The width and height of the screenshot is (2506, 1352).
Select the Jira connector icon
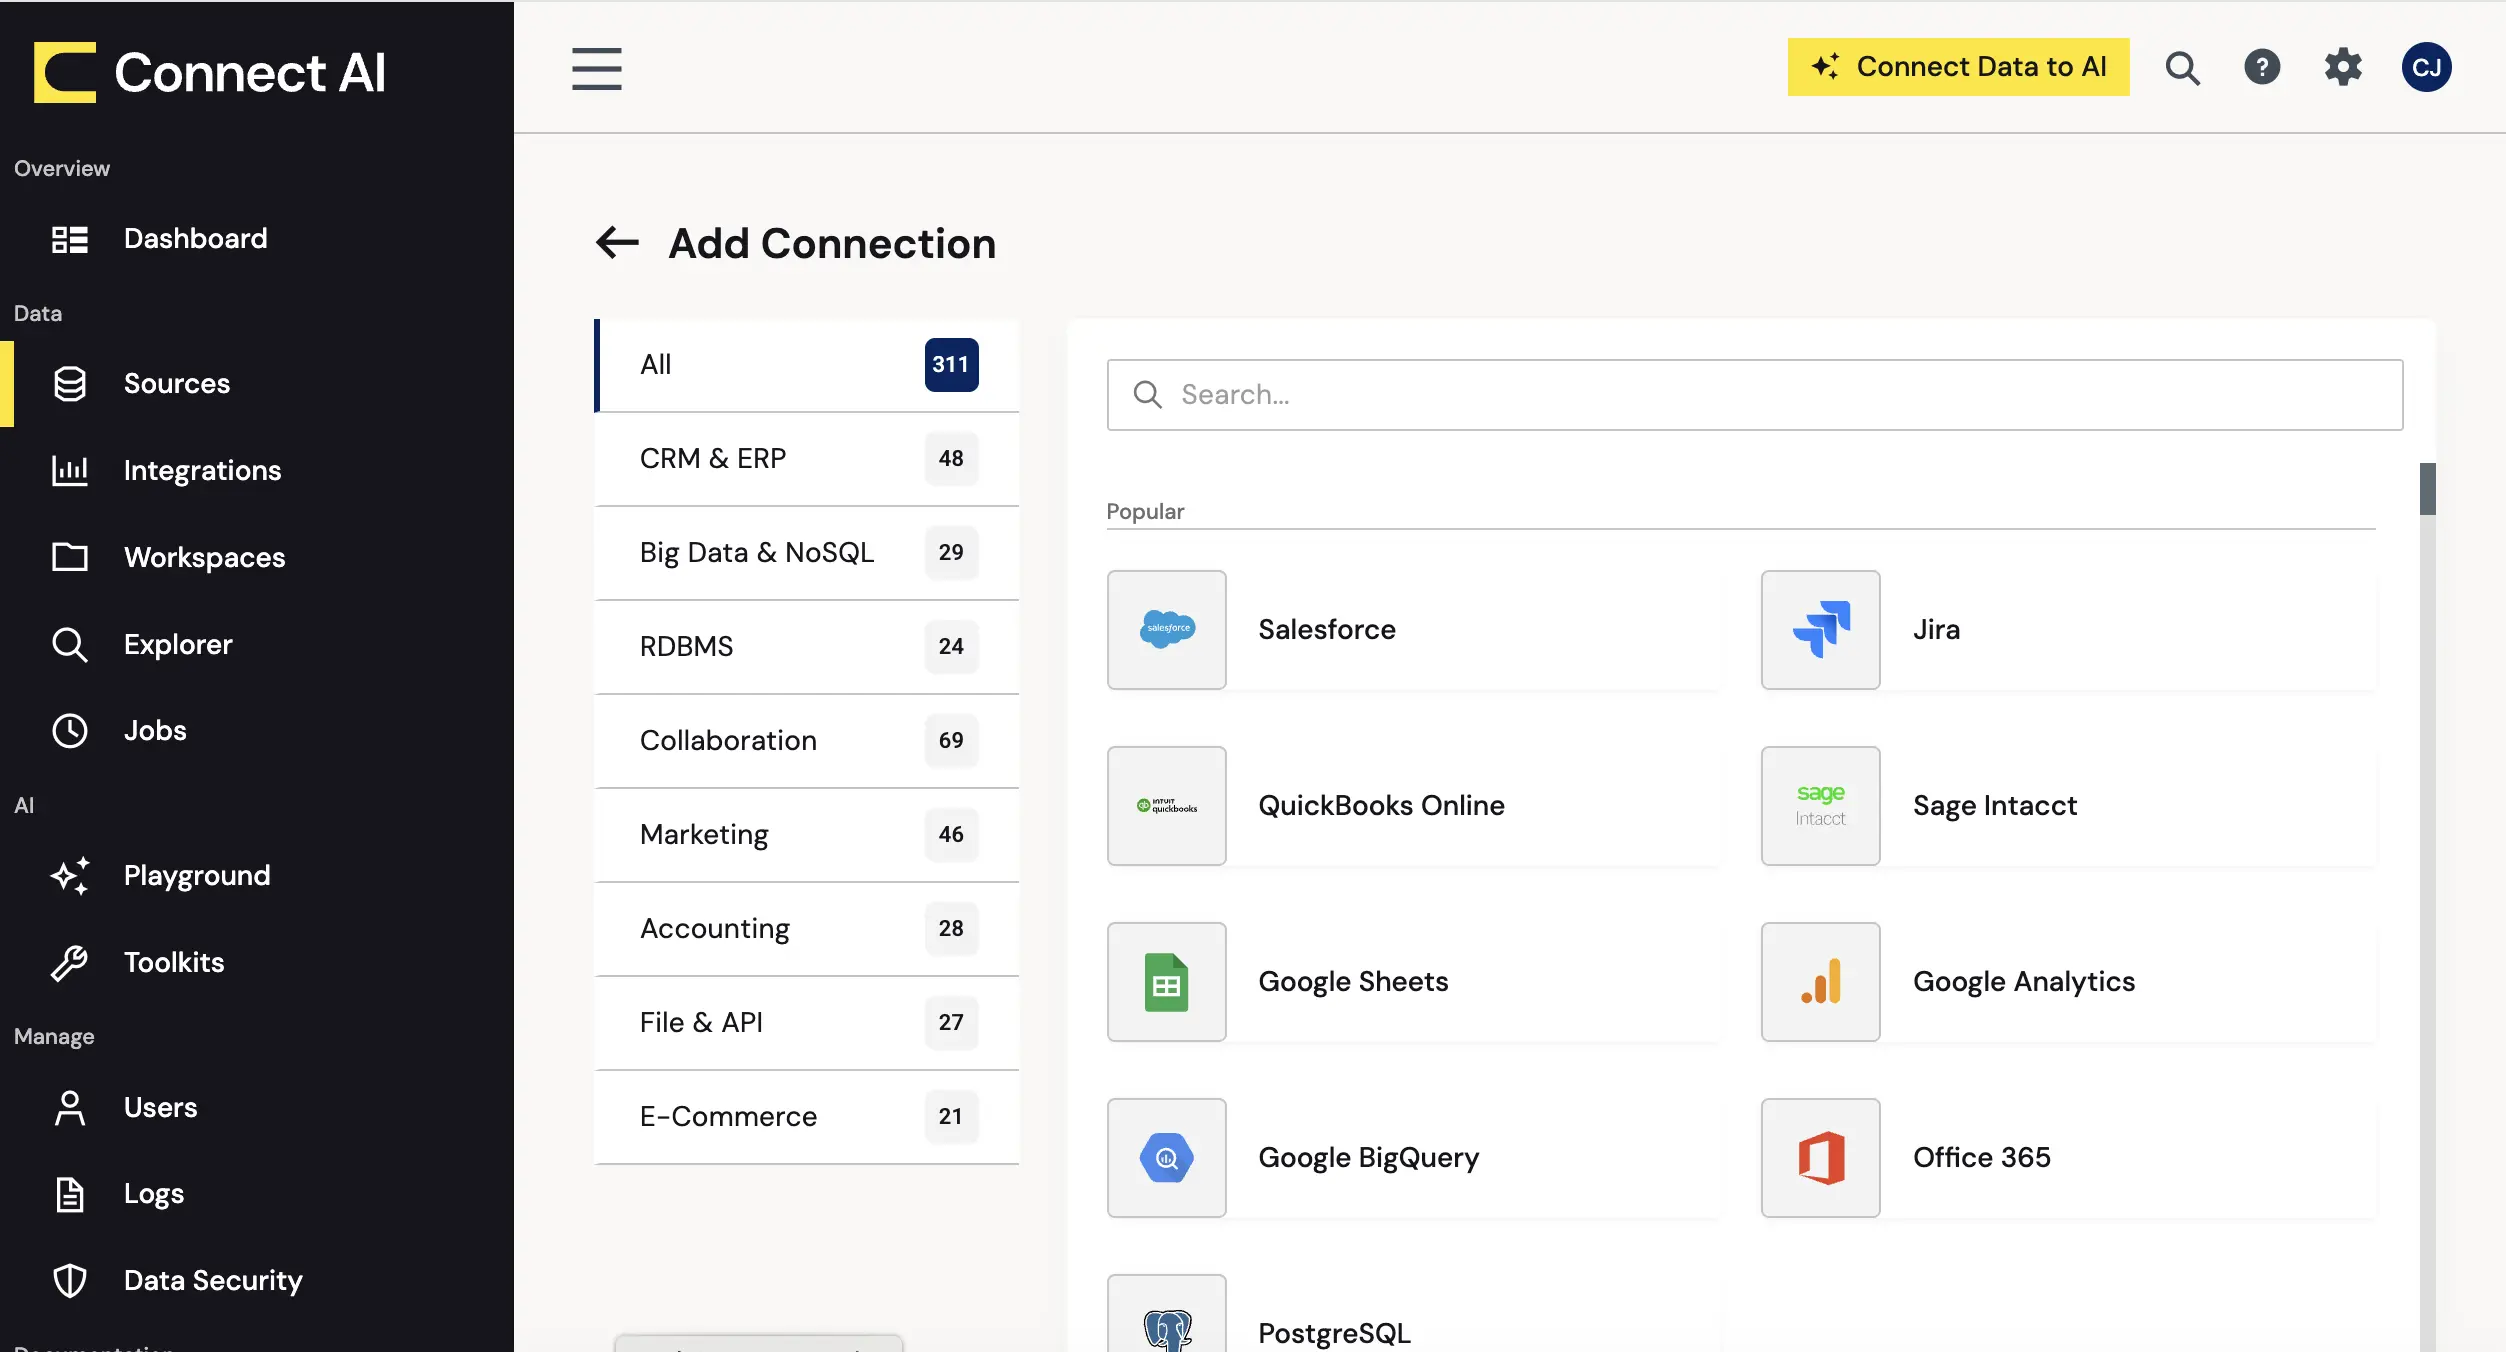[1820, 629]
